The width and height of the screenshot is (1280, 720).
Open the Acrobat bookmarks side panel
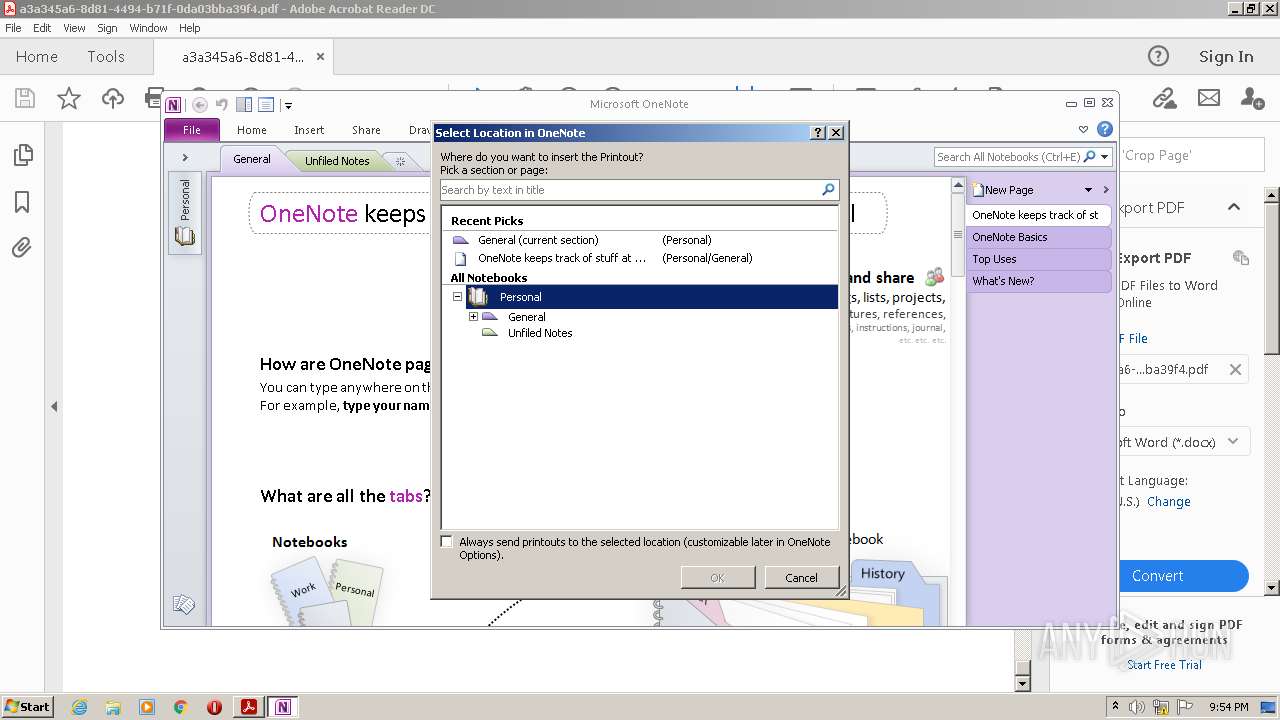point(22,202)
